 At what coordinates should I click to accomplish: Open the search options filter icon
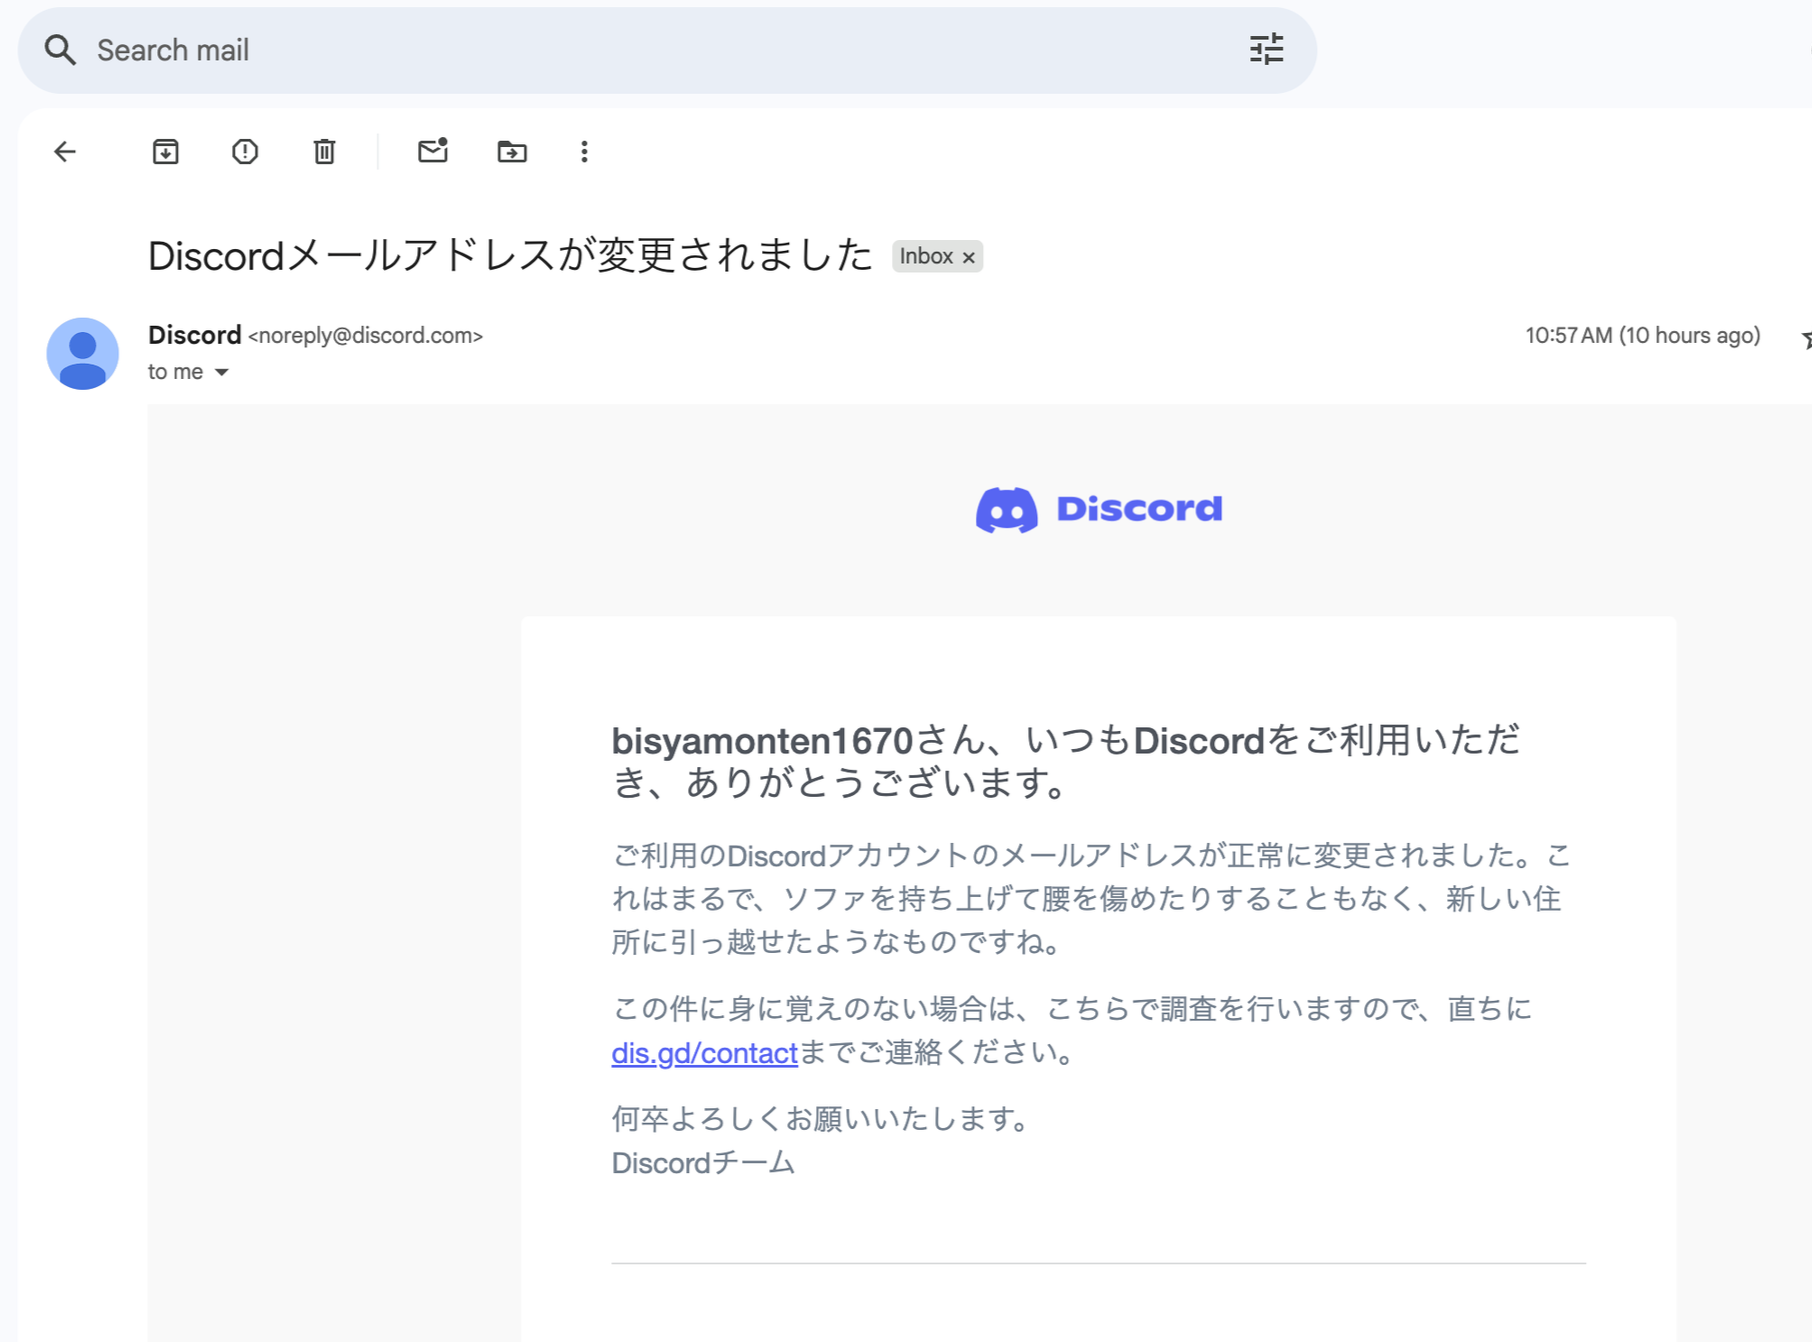1266,49
